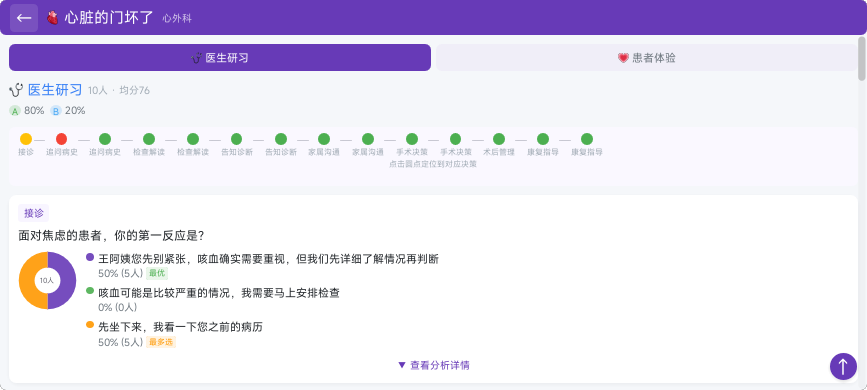Go back with the arrow button
The height and width of the screenshot is (390, 867).
24,18
